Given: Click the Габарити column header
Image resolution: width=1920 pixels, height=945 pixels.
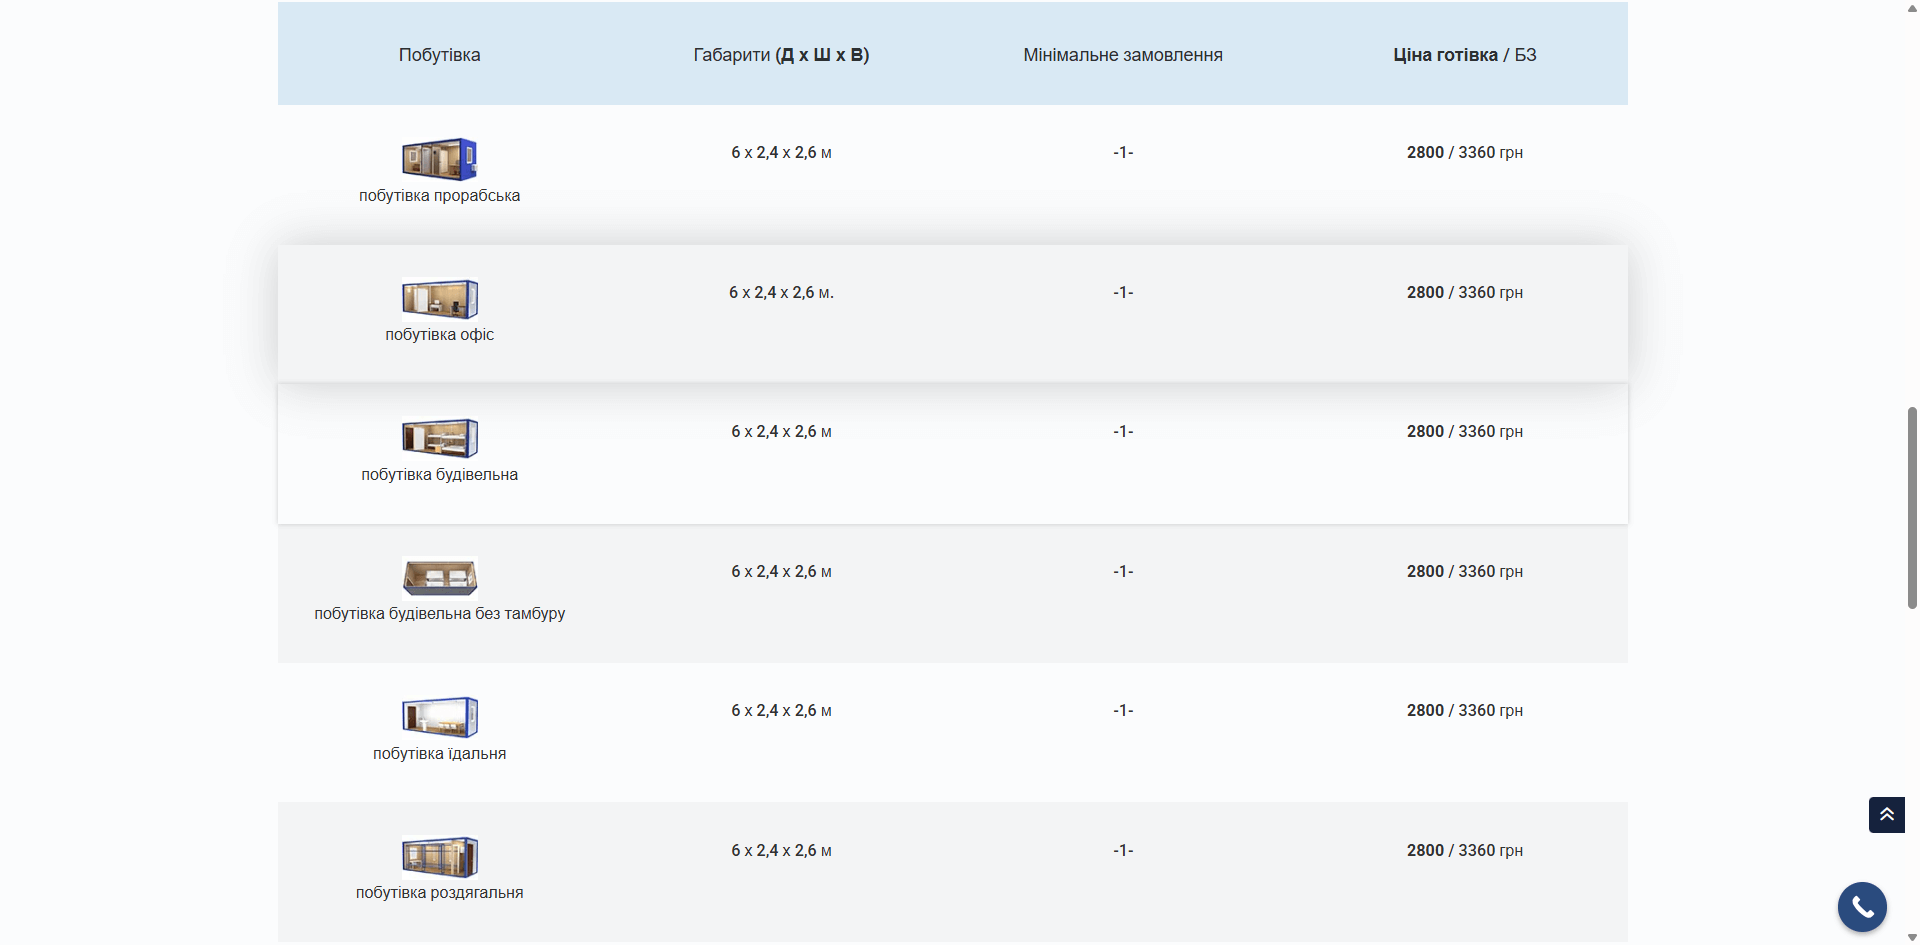Looking at the screenshot, I should (x=781, y=55).
